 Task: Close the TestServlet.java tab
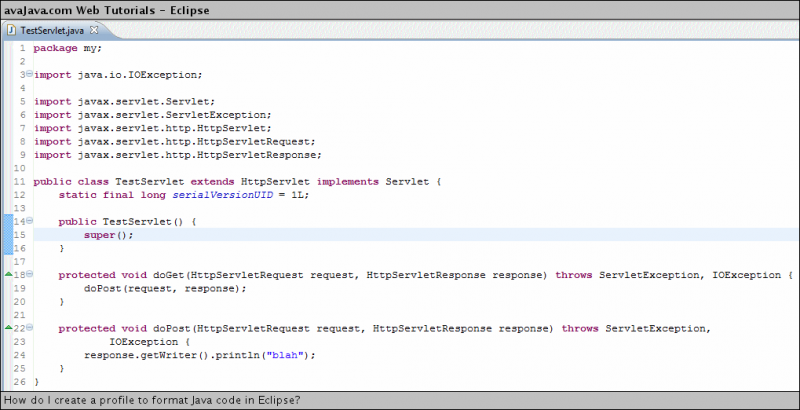click(94, 30)
